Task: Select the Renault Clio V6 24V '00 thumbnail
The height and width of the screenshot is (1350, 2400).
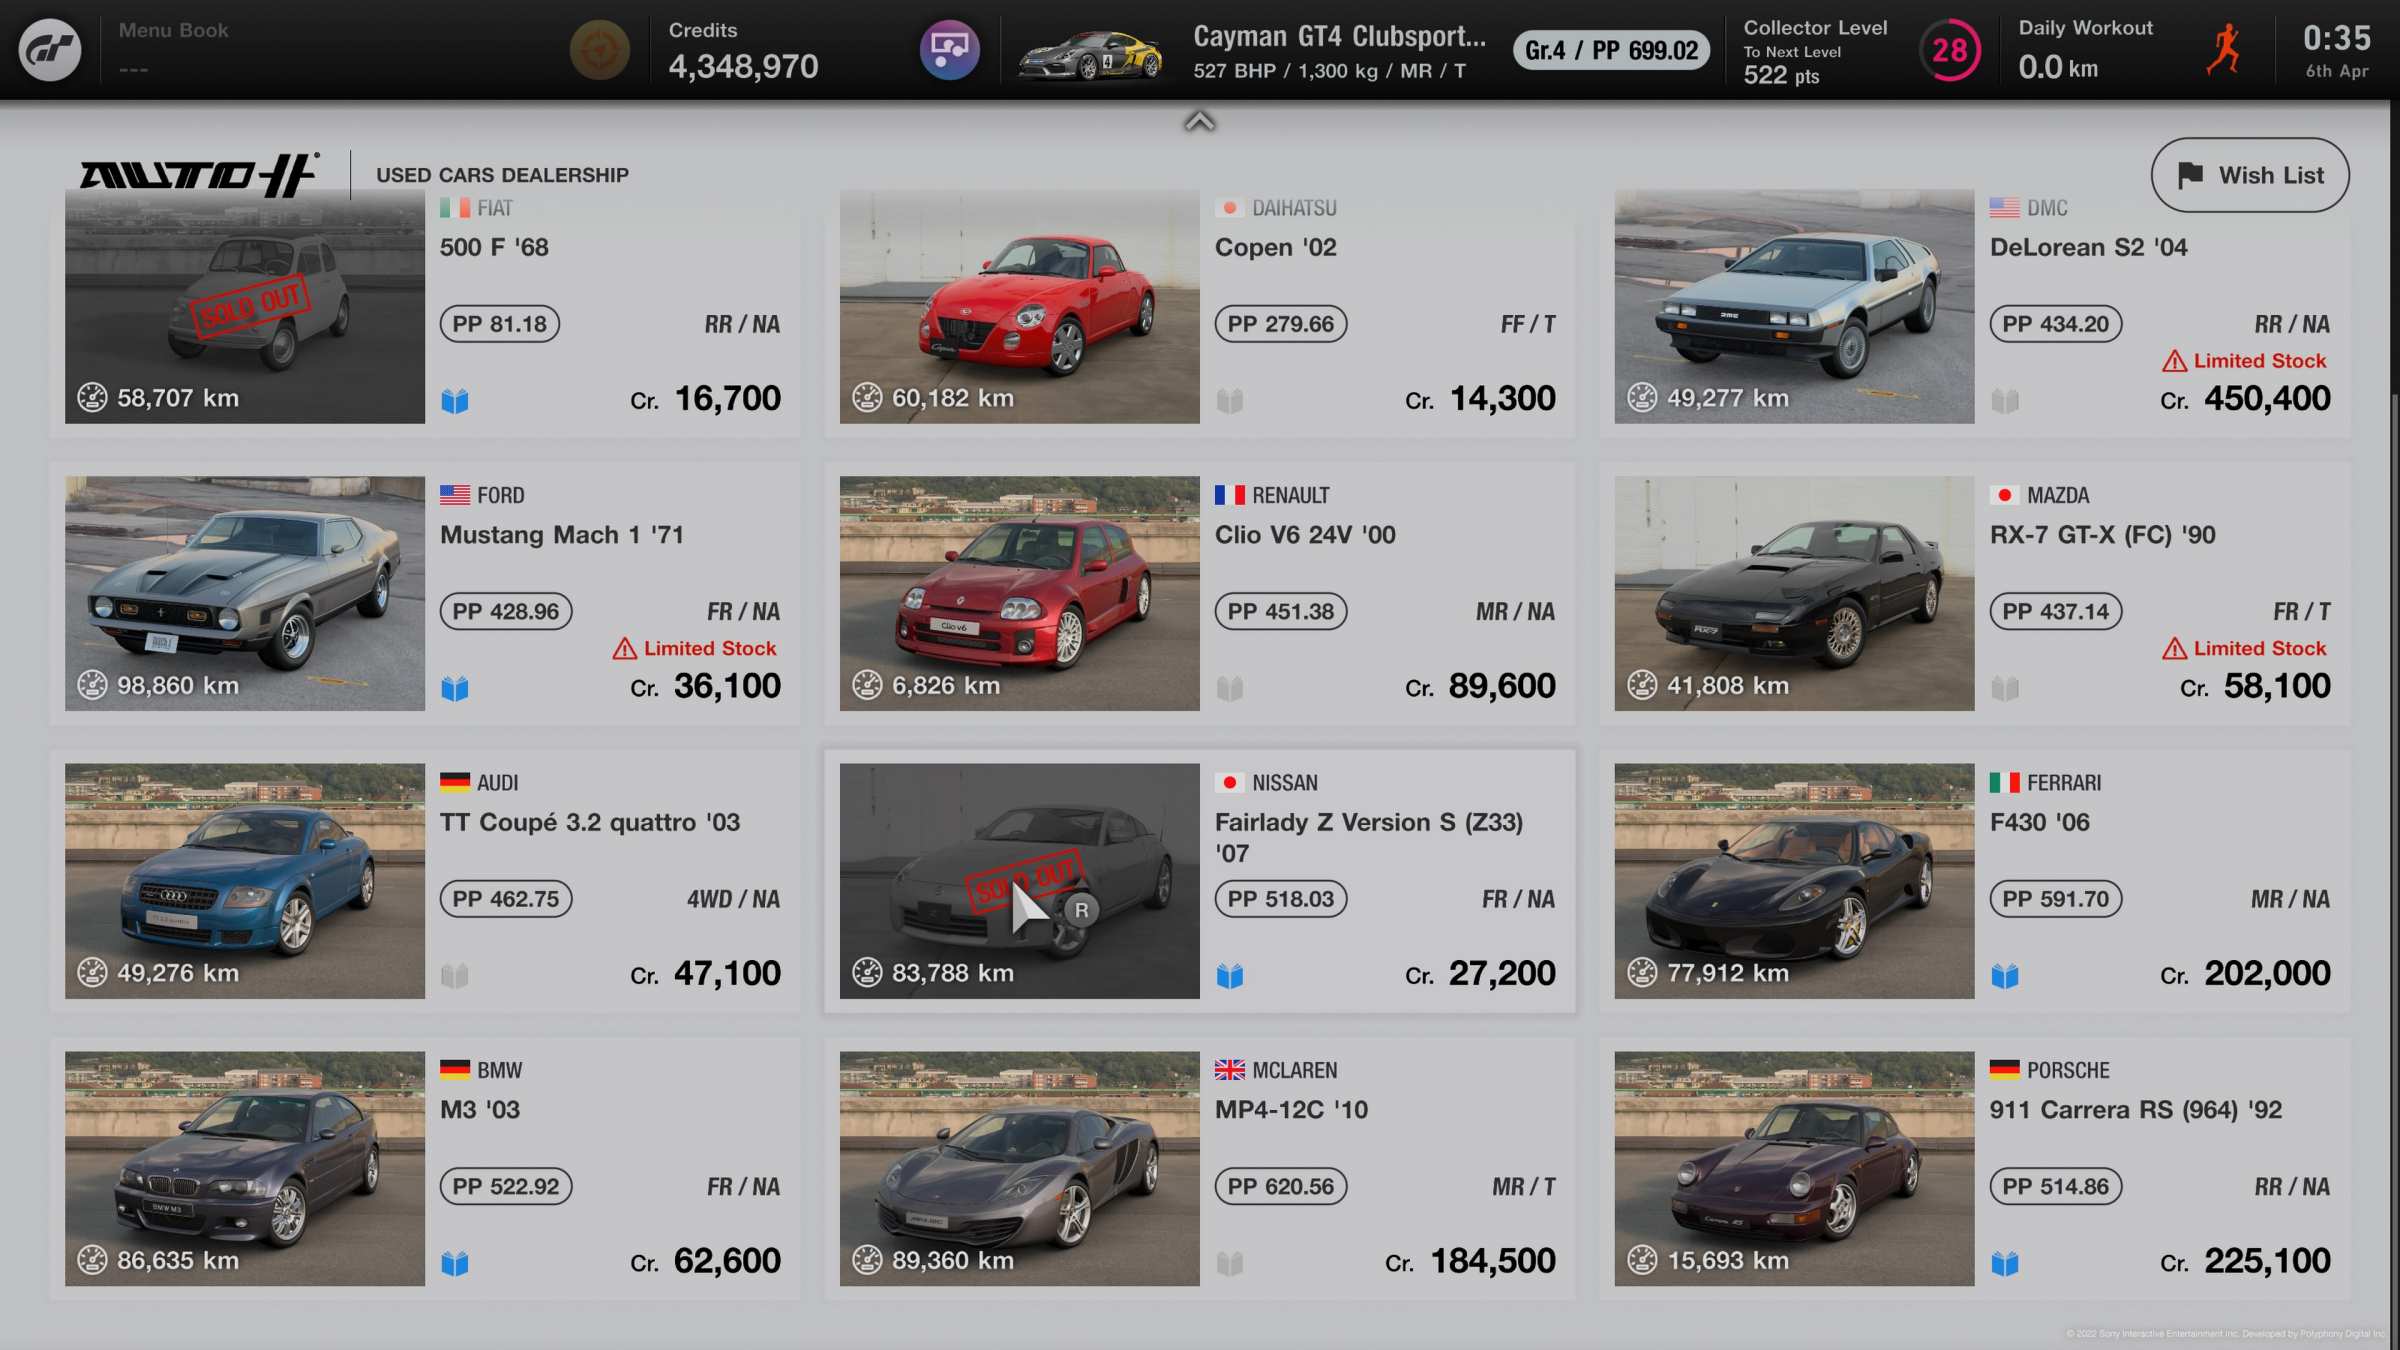Action: coord(1019,593)
